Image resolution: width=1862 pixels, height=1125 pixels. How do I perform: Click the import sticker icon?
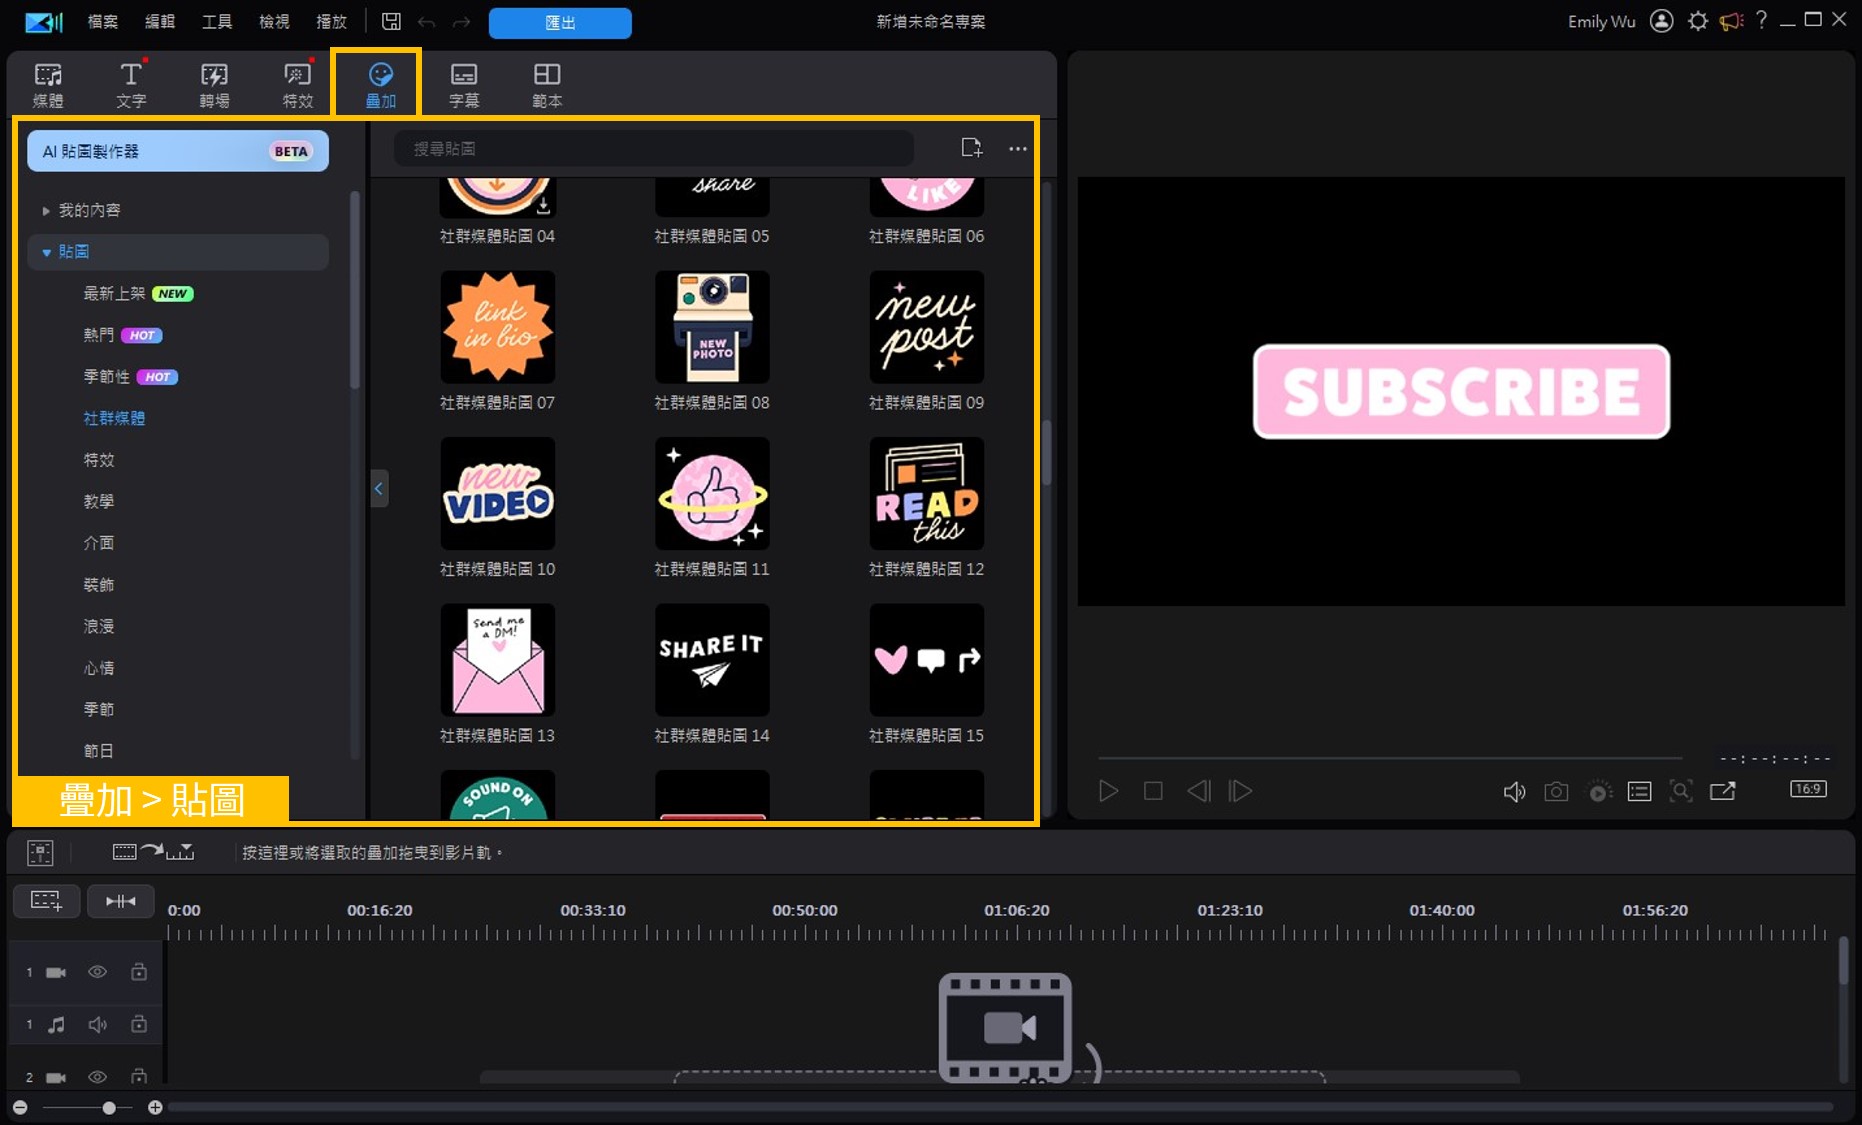tap(971, 148)
